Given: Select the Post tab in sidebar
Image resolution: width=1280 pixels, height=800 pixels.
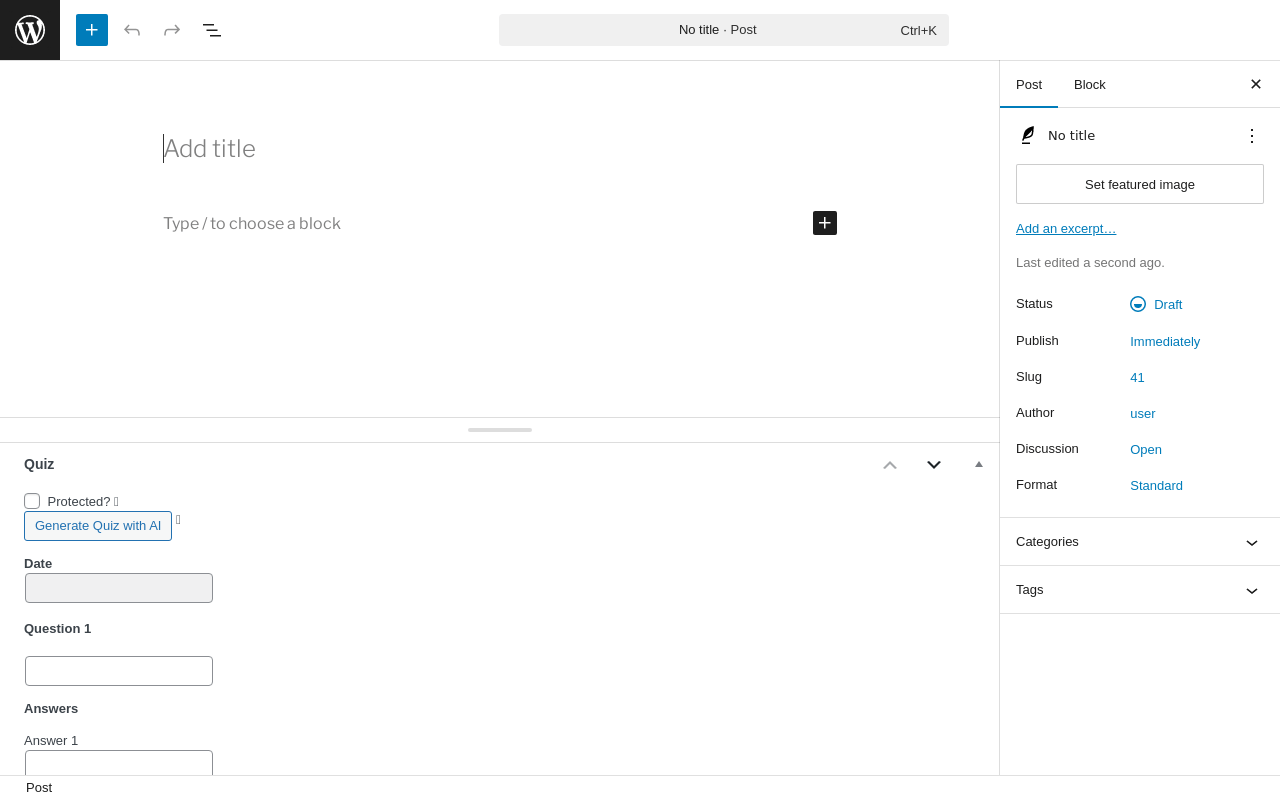Looking at the screenshot, I should click(x=1029, y=84).
